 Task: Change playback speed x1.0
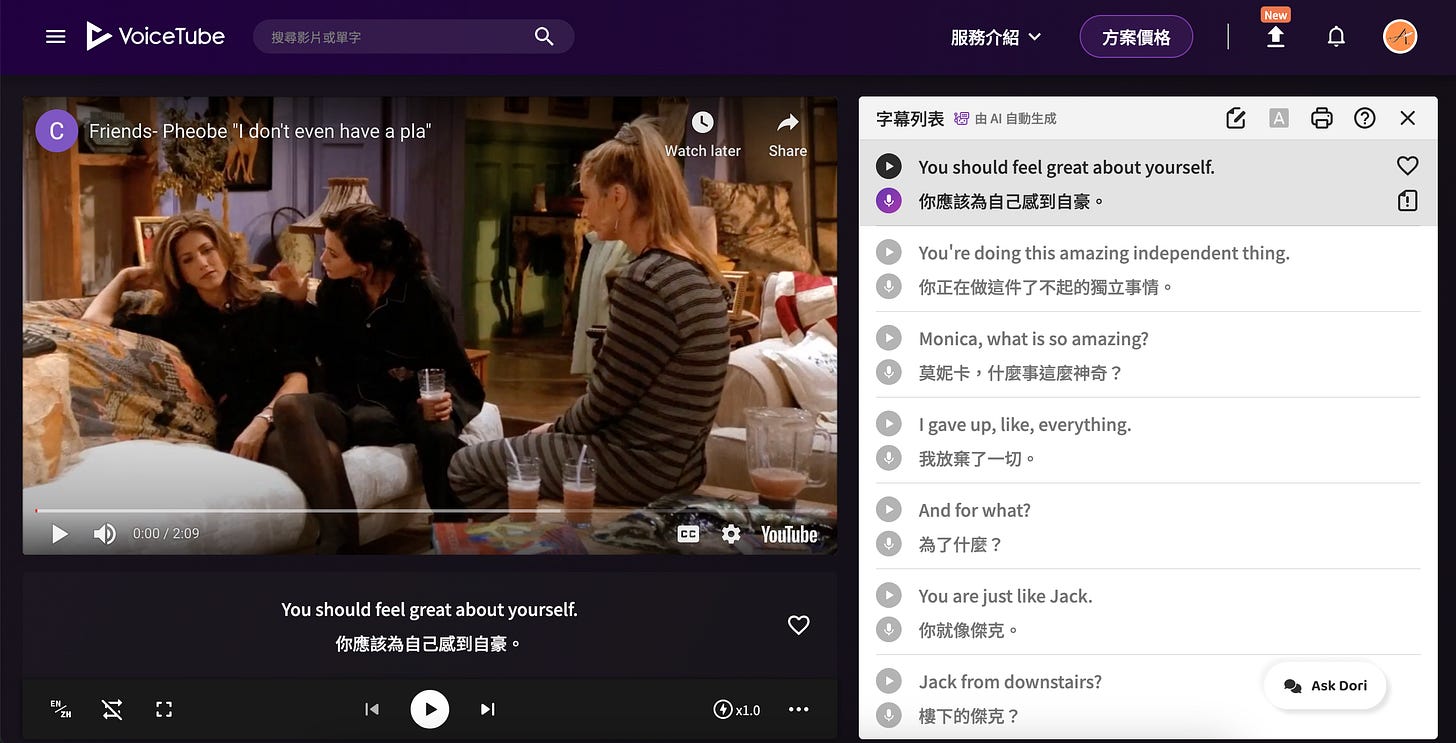pyautogui.click(x=736, y=709)
